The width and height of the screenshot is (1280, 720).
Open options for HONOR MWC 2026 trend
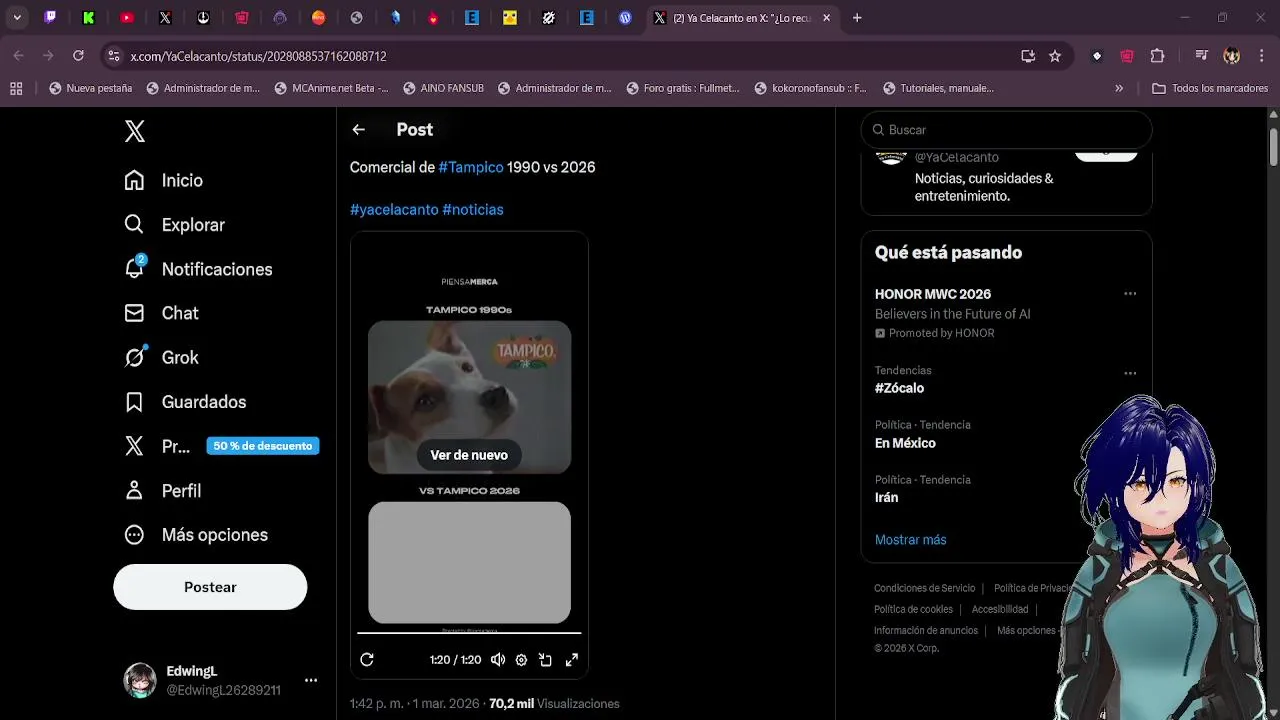click(1130, 294)
